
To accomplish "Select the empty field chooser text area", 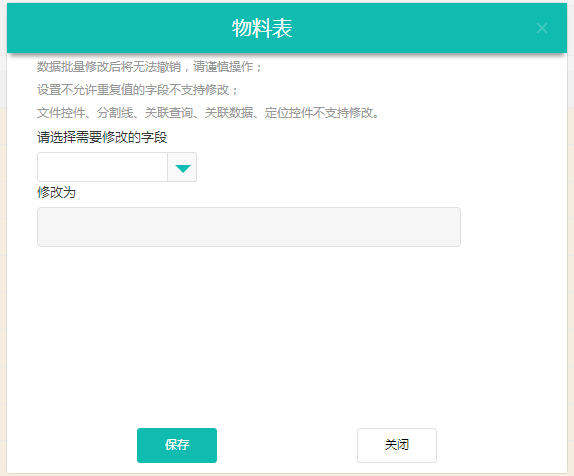I will pyautogui.click(x=102, y=167).
